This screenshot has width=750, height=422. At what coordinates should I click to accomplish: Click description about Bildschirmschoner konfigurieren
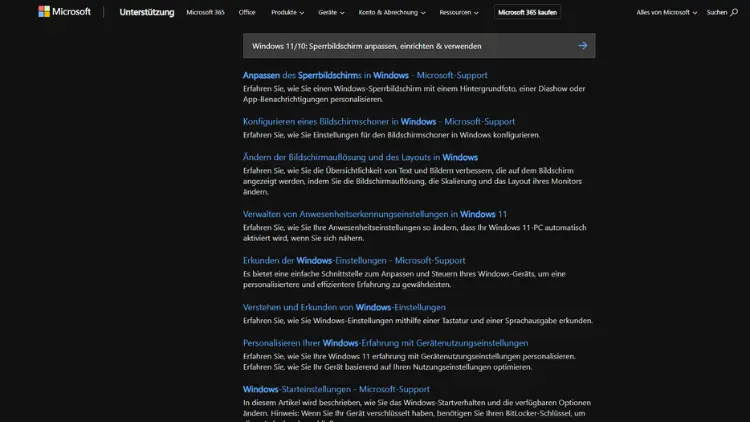[391, 135]
